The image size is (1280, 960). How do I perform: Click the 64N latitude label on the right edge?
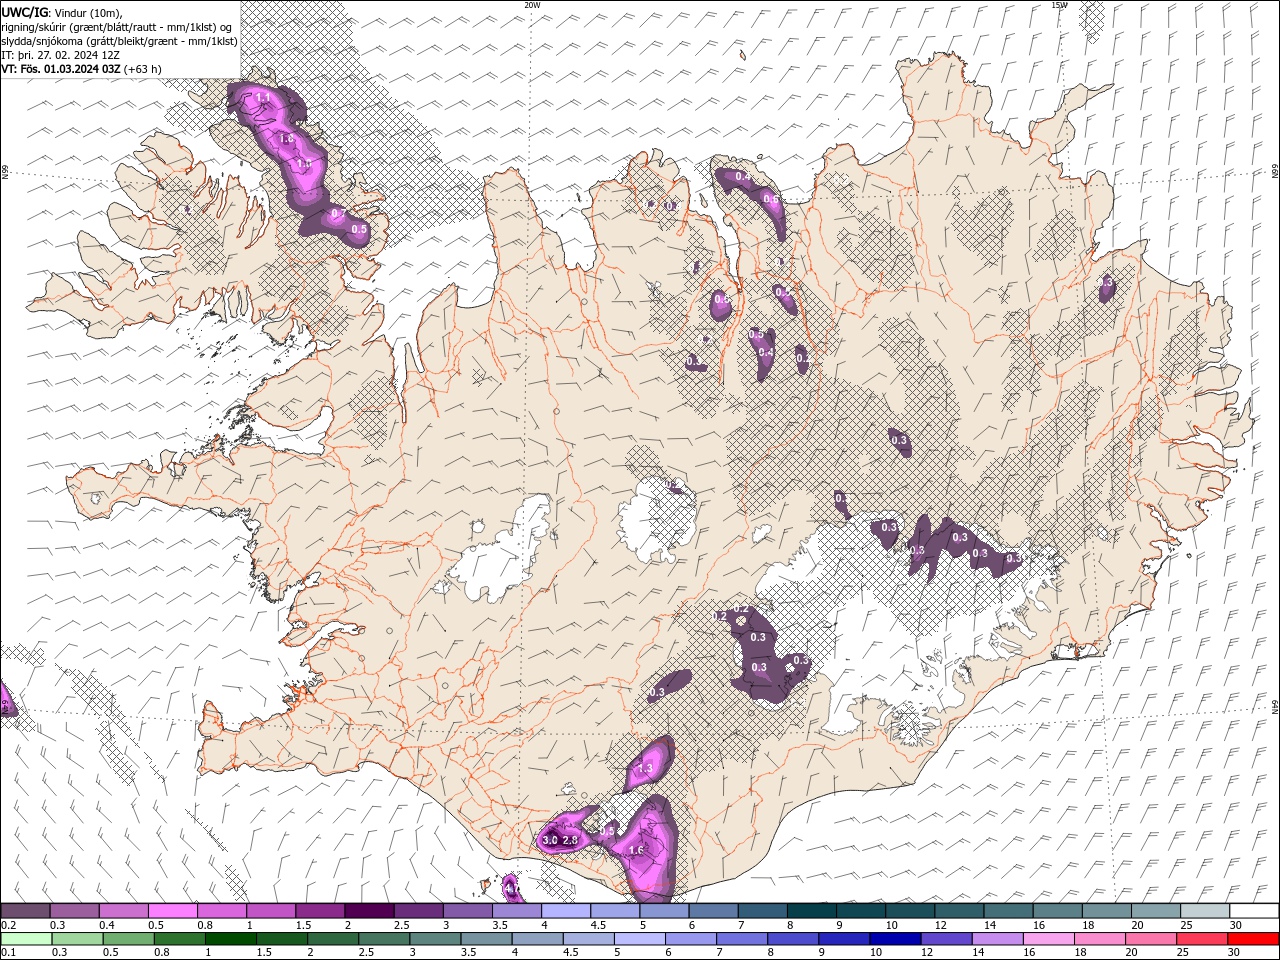pos(1274,705)
